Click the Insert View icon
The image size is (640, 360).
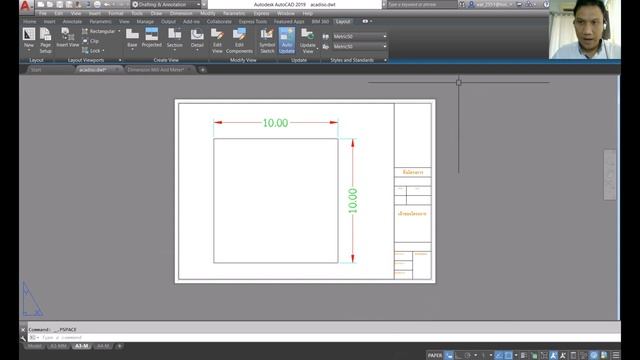tap(67, 37)
